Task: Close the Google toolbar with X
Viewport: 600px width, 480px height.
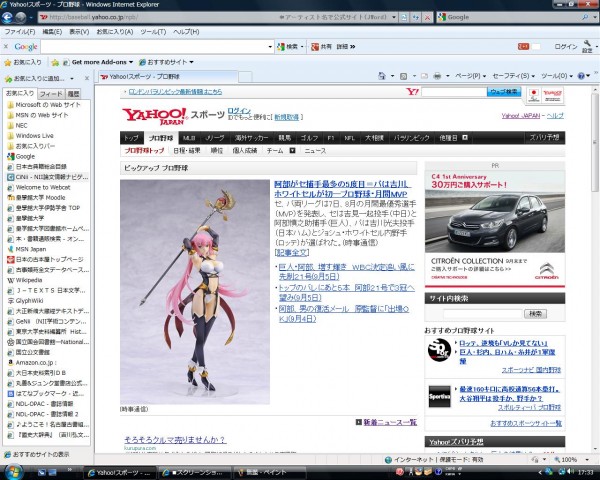Action: click(x=6, y=46)
